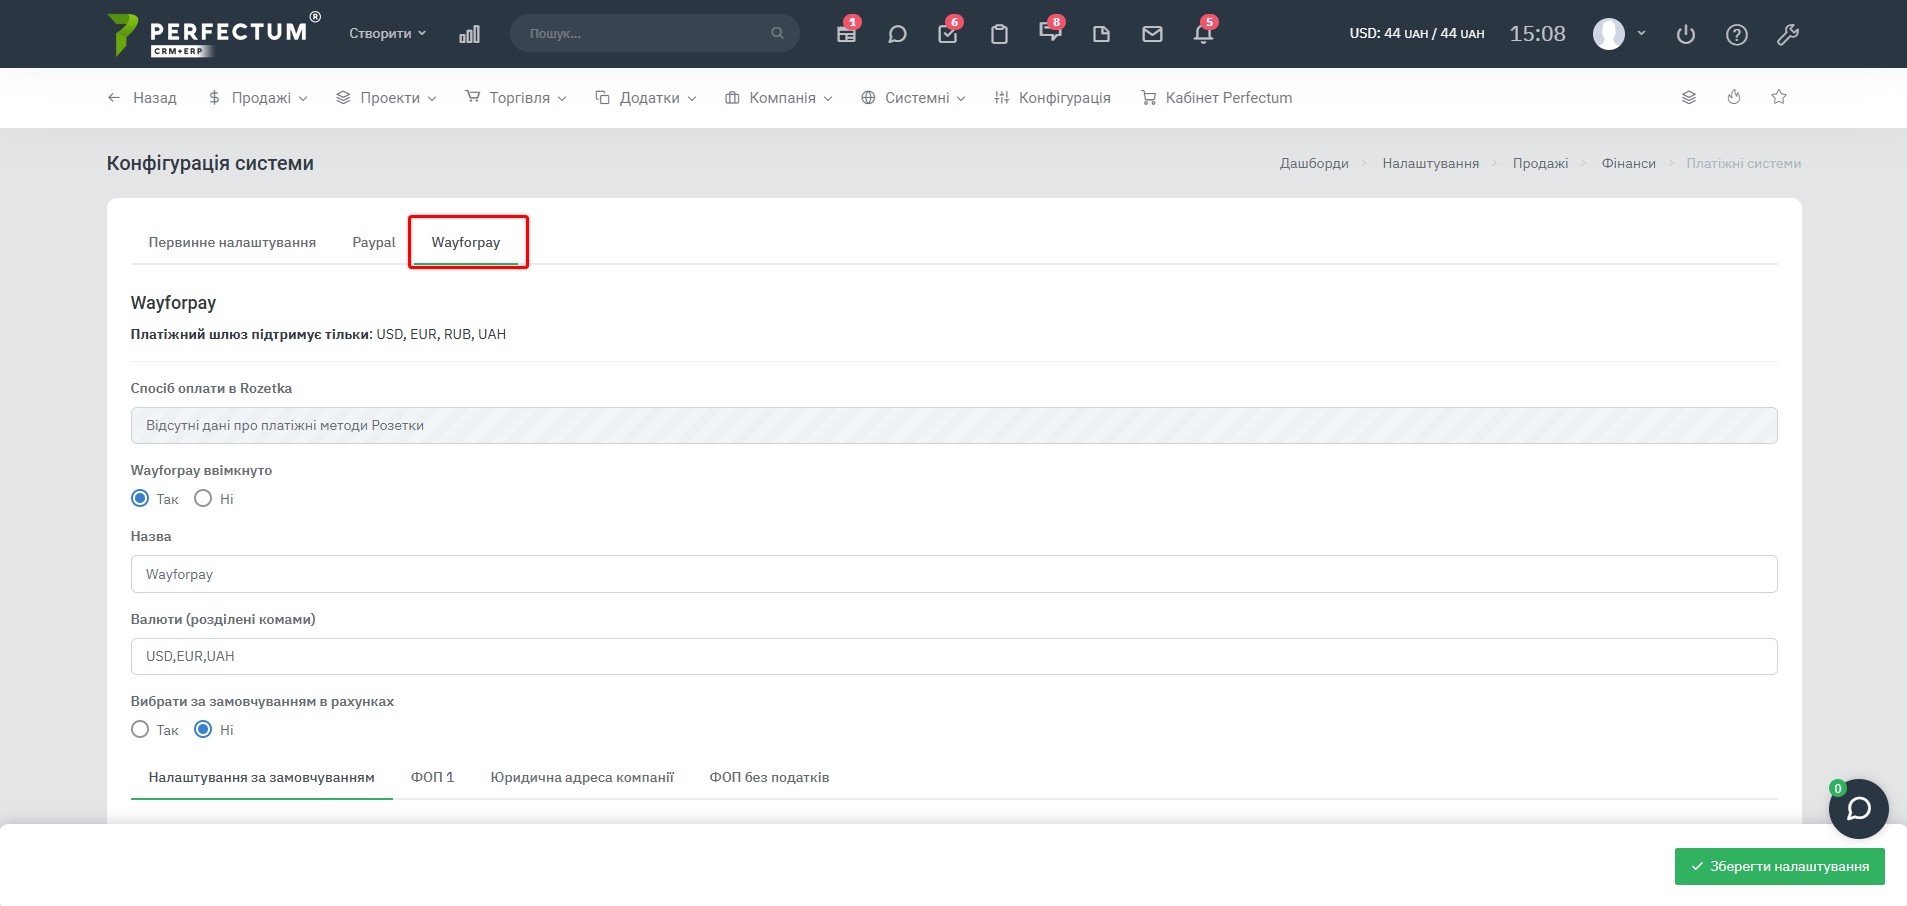Click the Perfectum CRM+ERP logo
1907x906 pixels.
tap(214, 34)
